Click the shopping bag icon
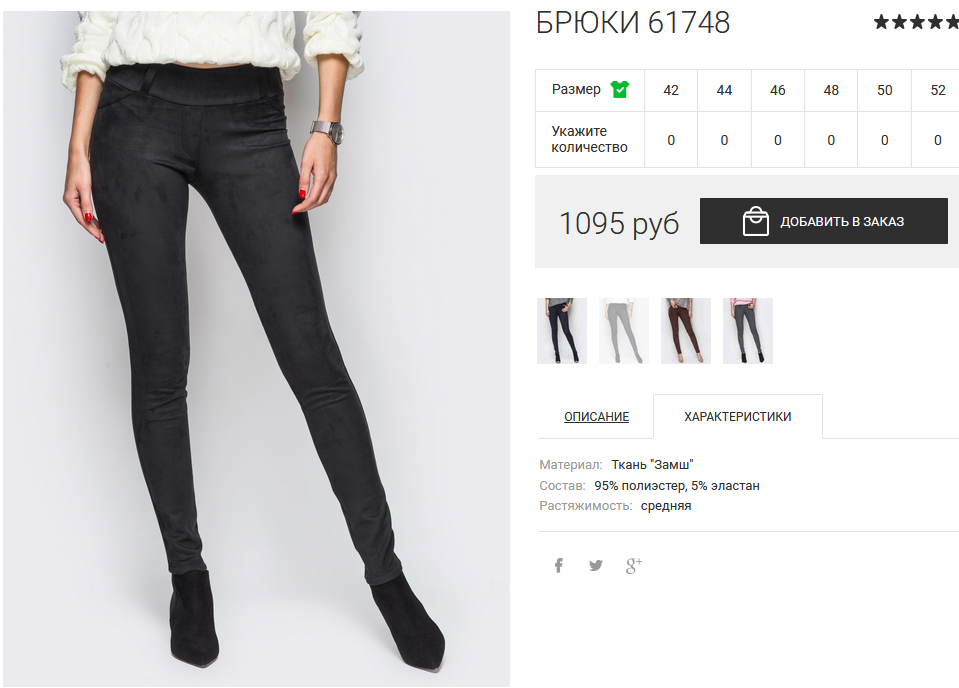 pos(755,221)
